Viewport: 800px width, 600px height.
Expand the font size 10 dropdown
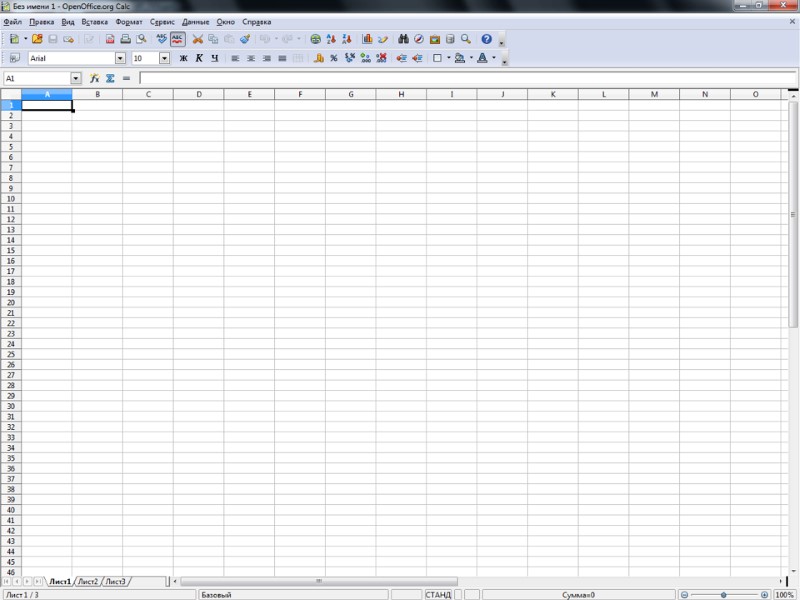click(164, 58)
